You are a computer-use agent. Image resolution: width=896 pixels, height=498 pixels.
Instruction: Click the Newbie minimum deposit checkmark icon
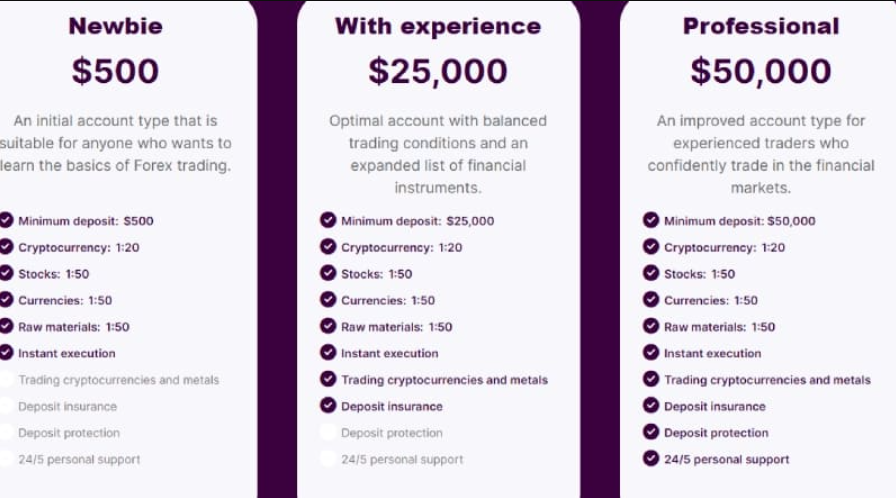coord(7,221)
